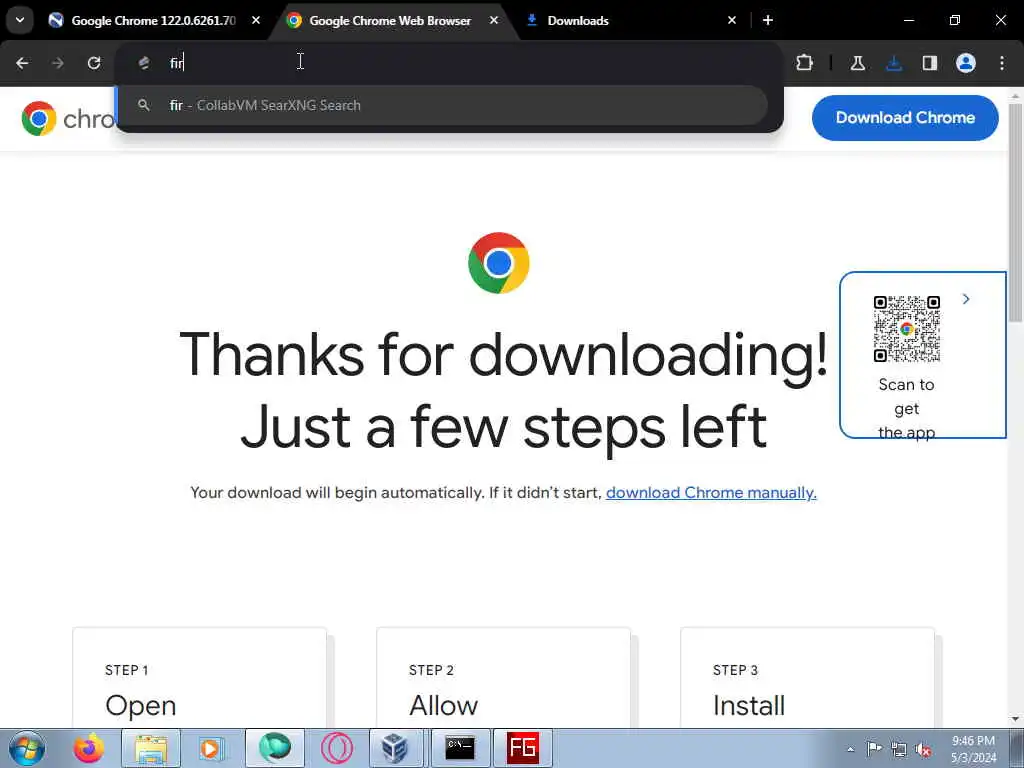Open Chrome three-dot menu
Screen dimensions: 1024x768
[1002, 63]
